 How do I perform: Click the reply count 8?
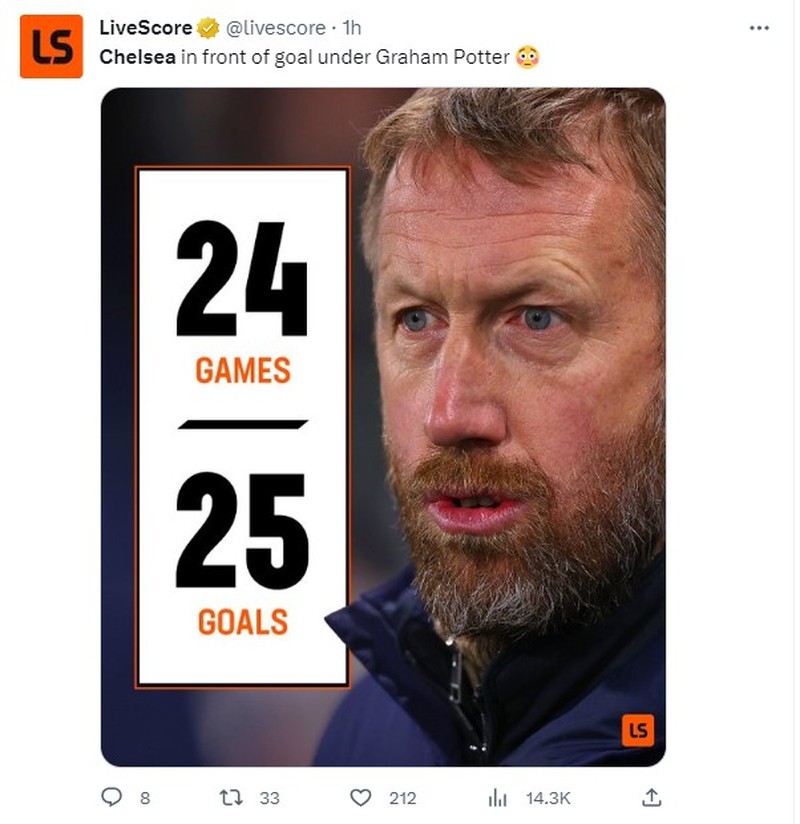(144, 798)
